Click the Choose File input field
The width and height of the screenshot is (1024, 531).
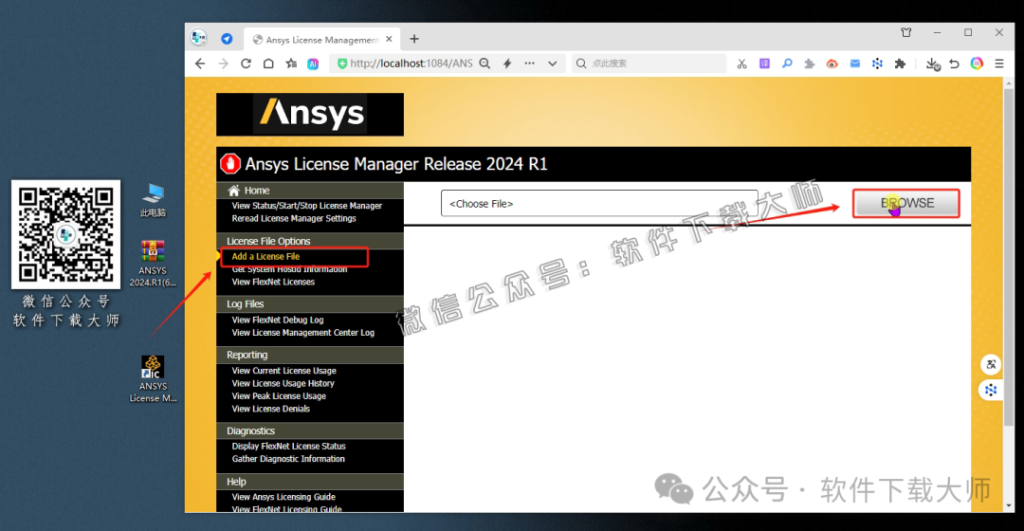[599, 203]
